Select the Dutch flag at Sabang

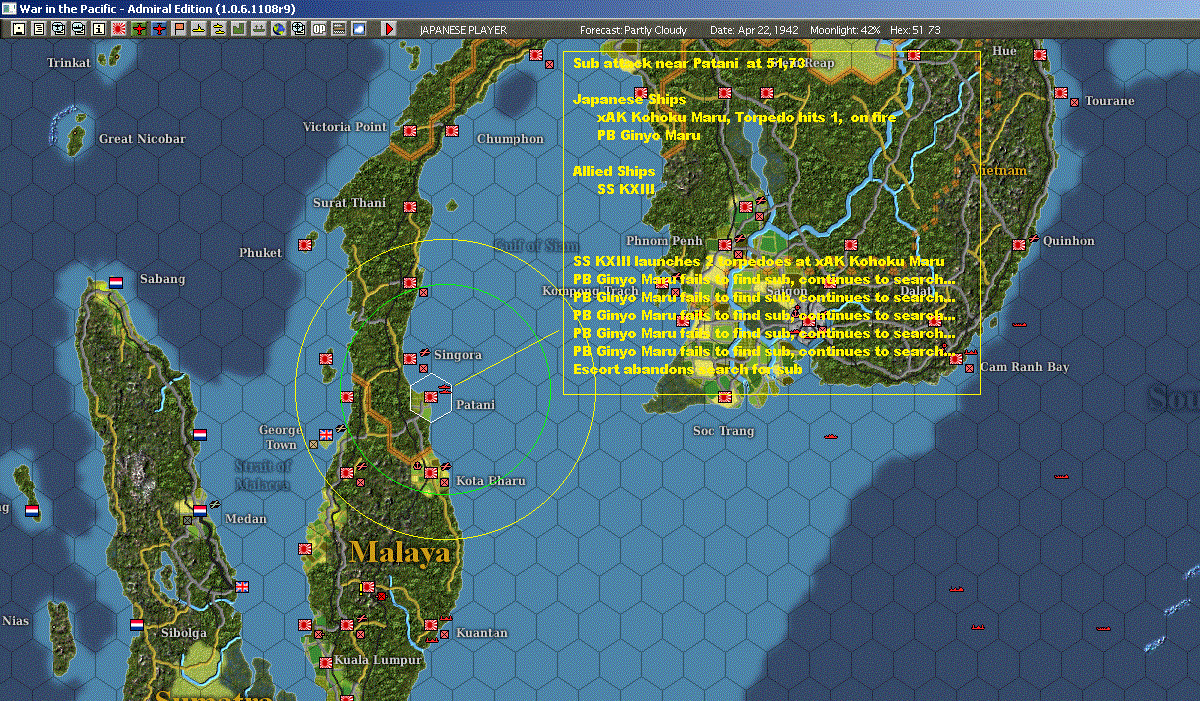pos(116,283)
